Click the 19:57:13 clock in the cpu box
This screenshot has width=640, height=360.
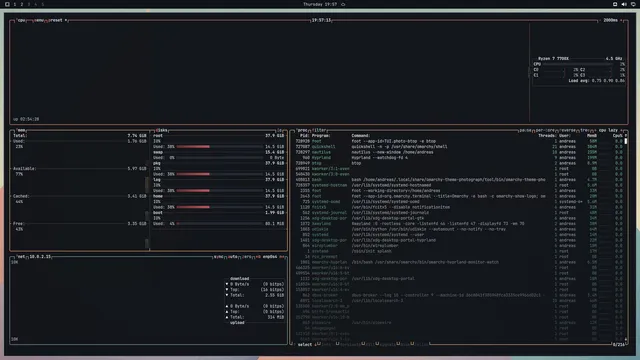[321, 20]
